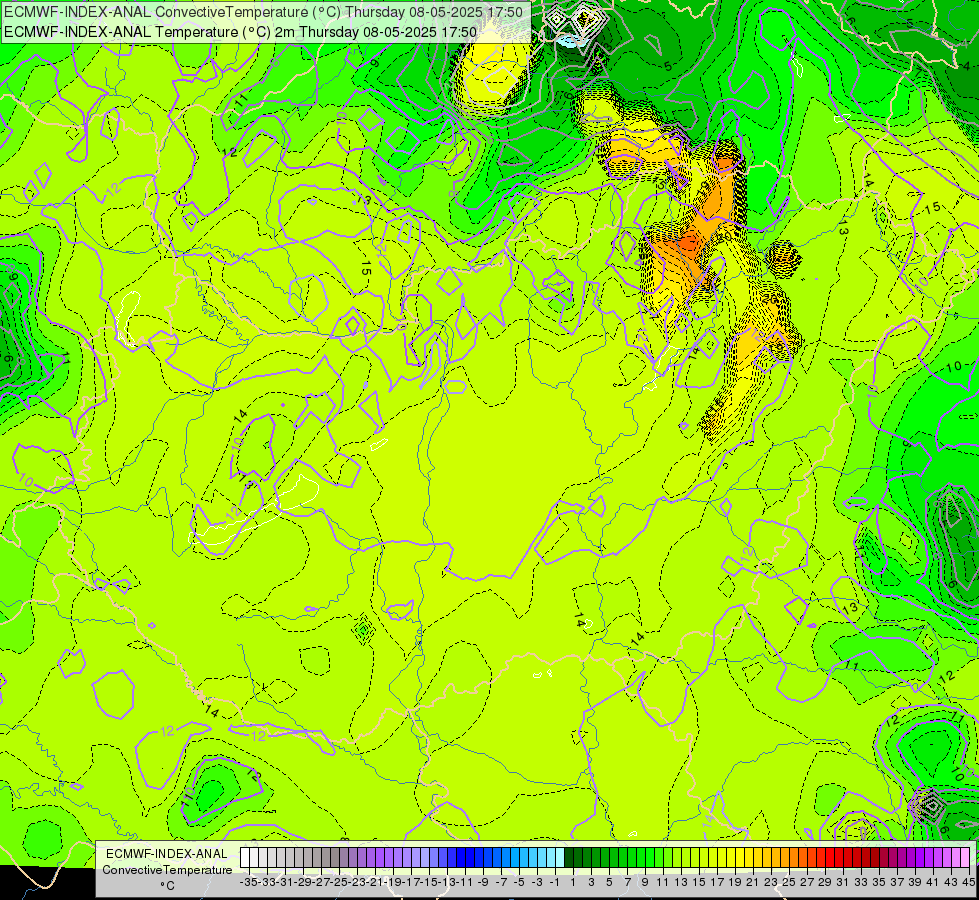The width and height of the screenshot is (979, 900).
Task: Click the legend scale value '21'
Action: [x=753, y=883]
